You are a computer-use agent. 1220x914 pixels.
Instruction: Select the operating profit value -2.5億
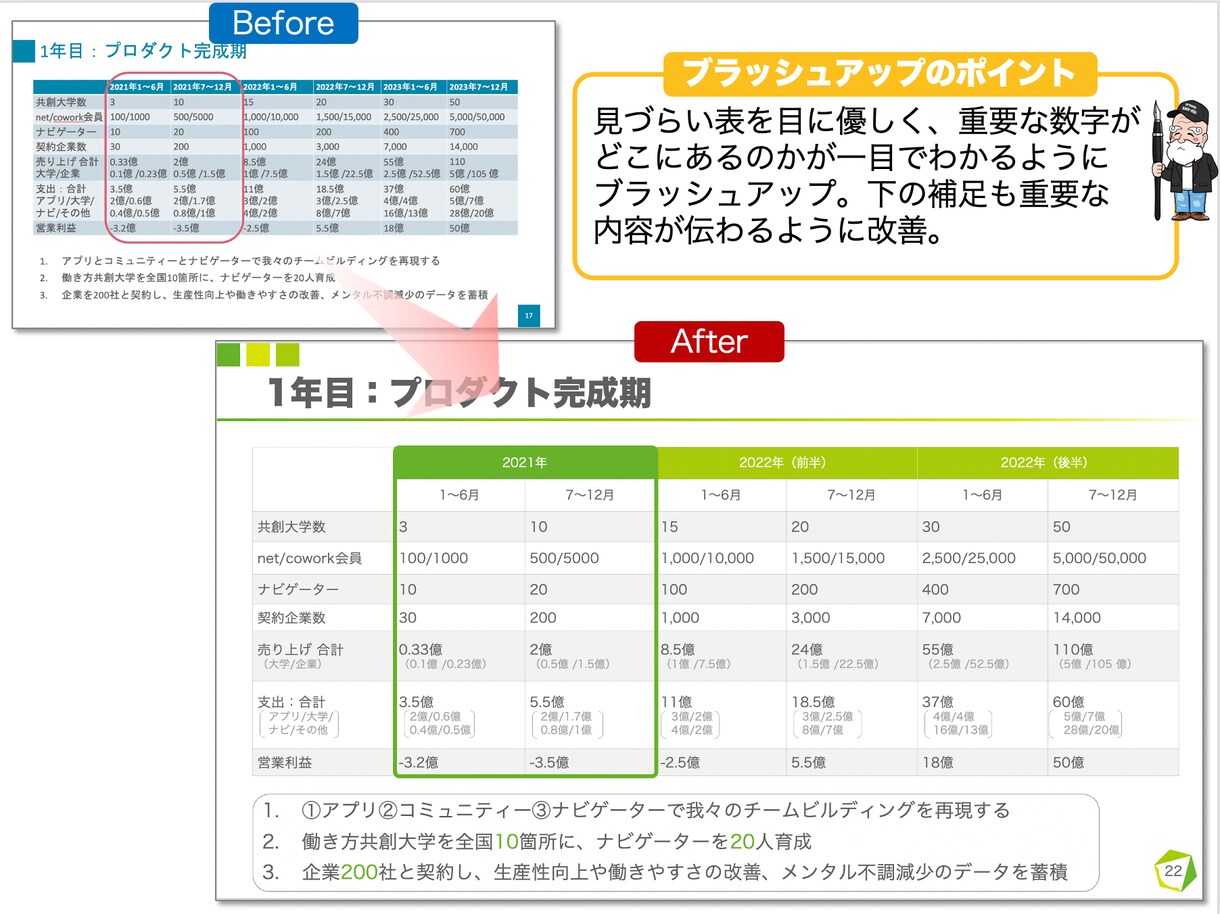(680, 762)
